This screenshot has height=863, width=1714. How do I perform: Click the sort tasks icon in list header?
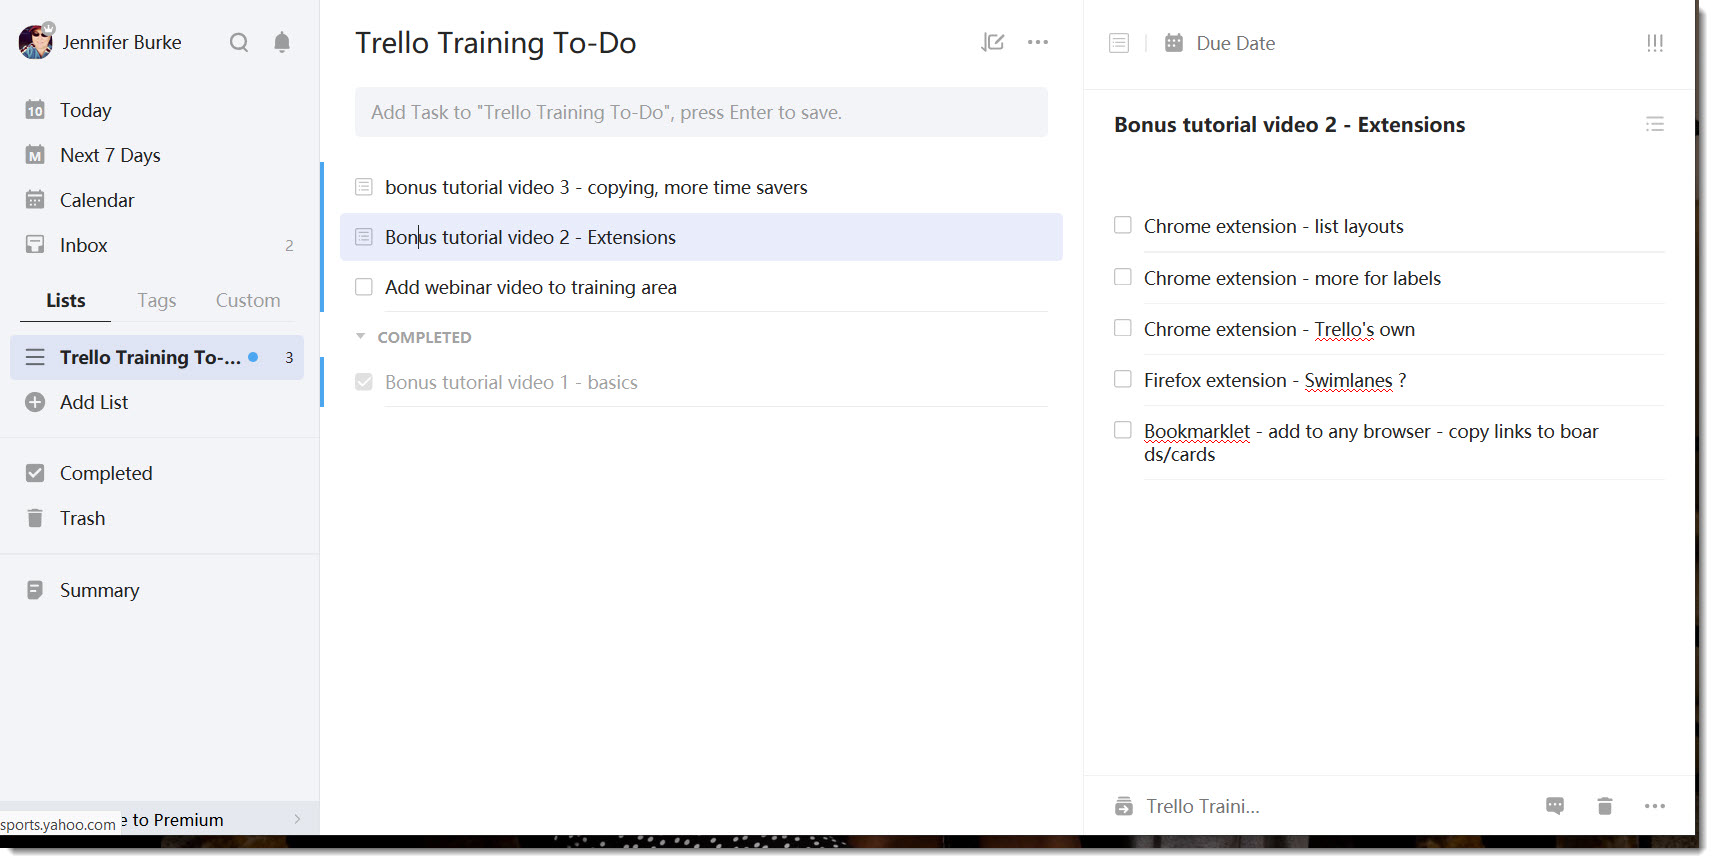click(993, 42)
